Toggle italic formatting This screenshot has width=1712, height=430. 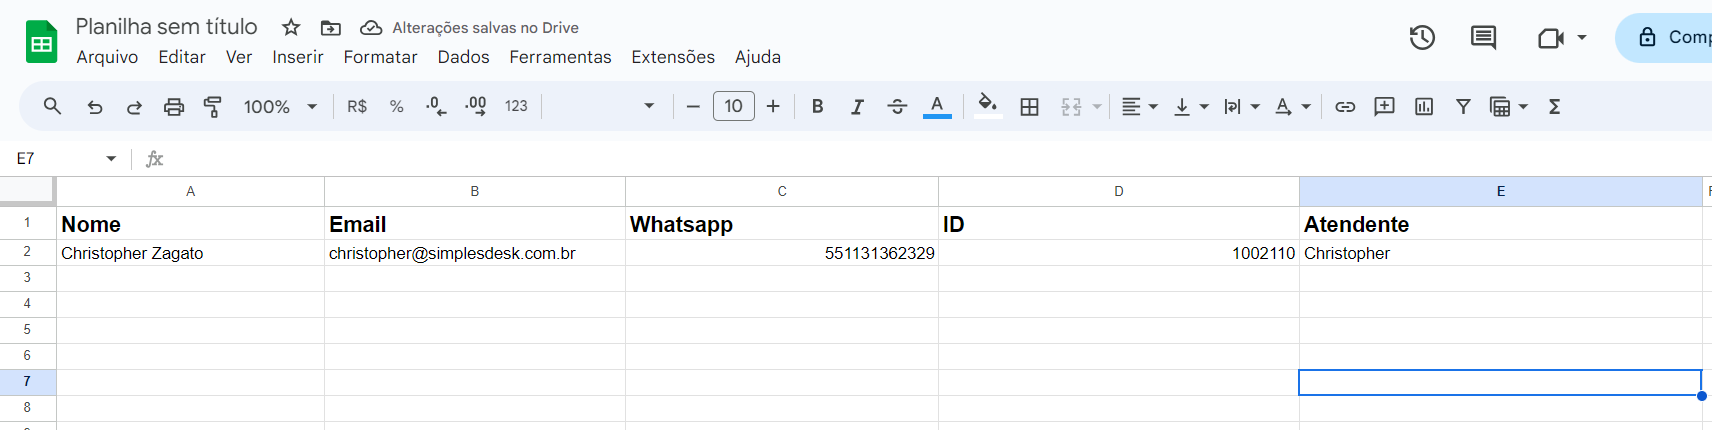click(857, 106)
